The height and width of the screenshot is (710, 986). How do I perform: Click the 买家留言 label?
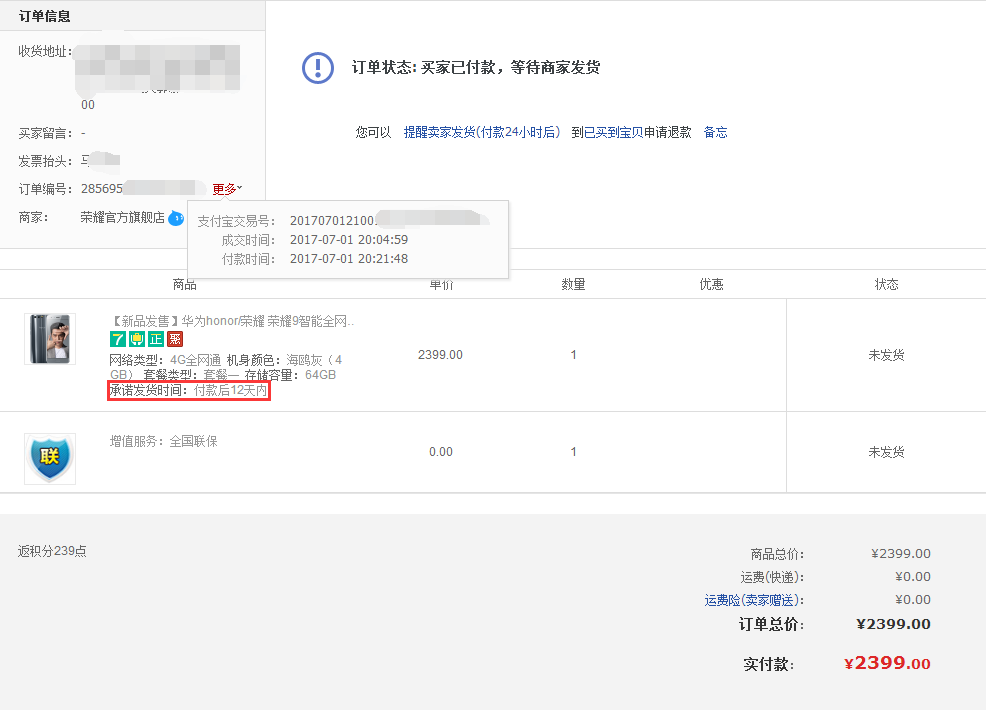45,133
